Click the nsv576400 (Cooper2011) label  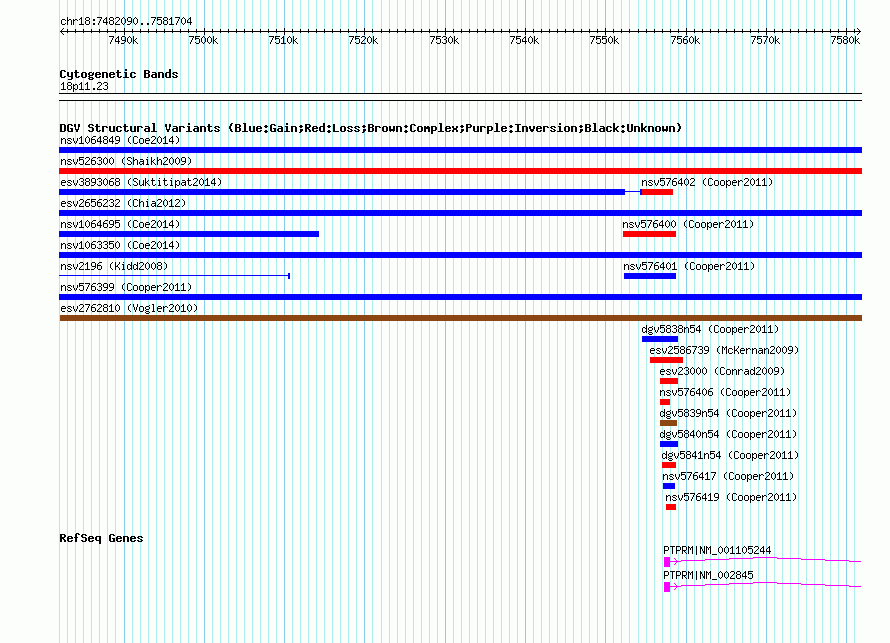tap(689, 224)
